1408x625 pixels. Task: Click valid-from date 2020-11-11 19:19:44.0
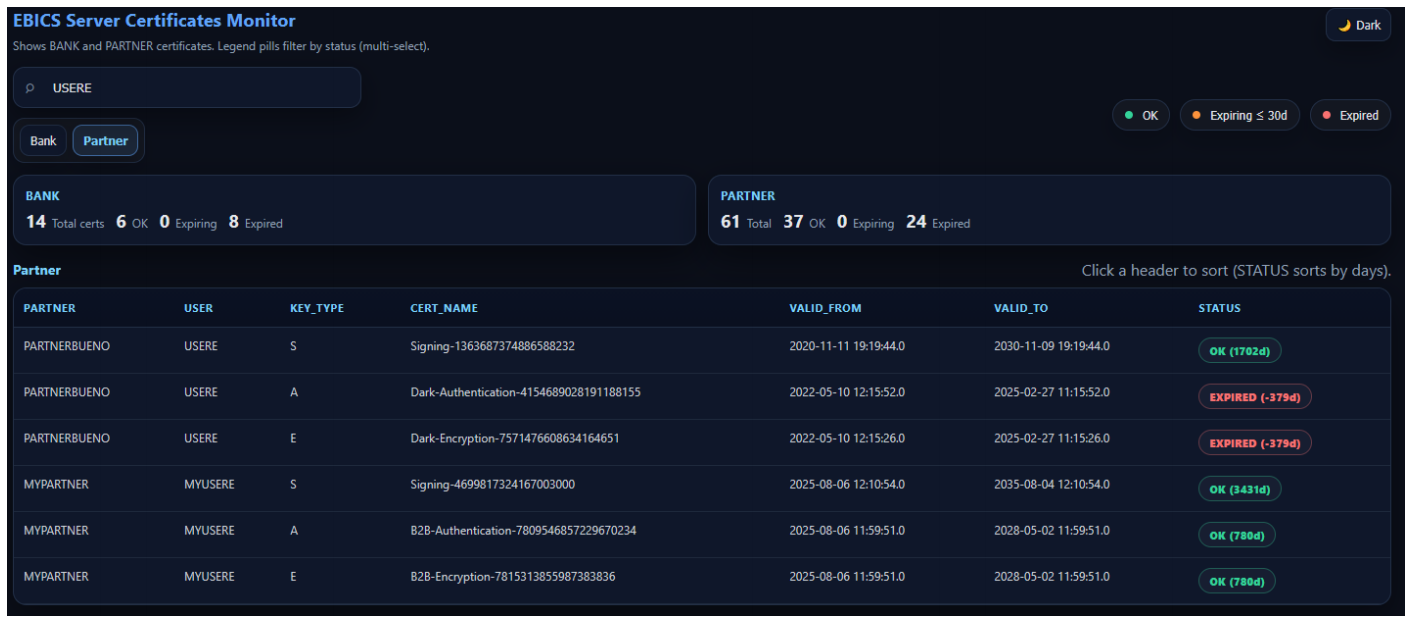(x=846, y=346)
